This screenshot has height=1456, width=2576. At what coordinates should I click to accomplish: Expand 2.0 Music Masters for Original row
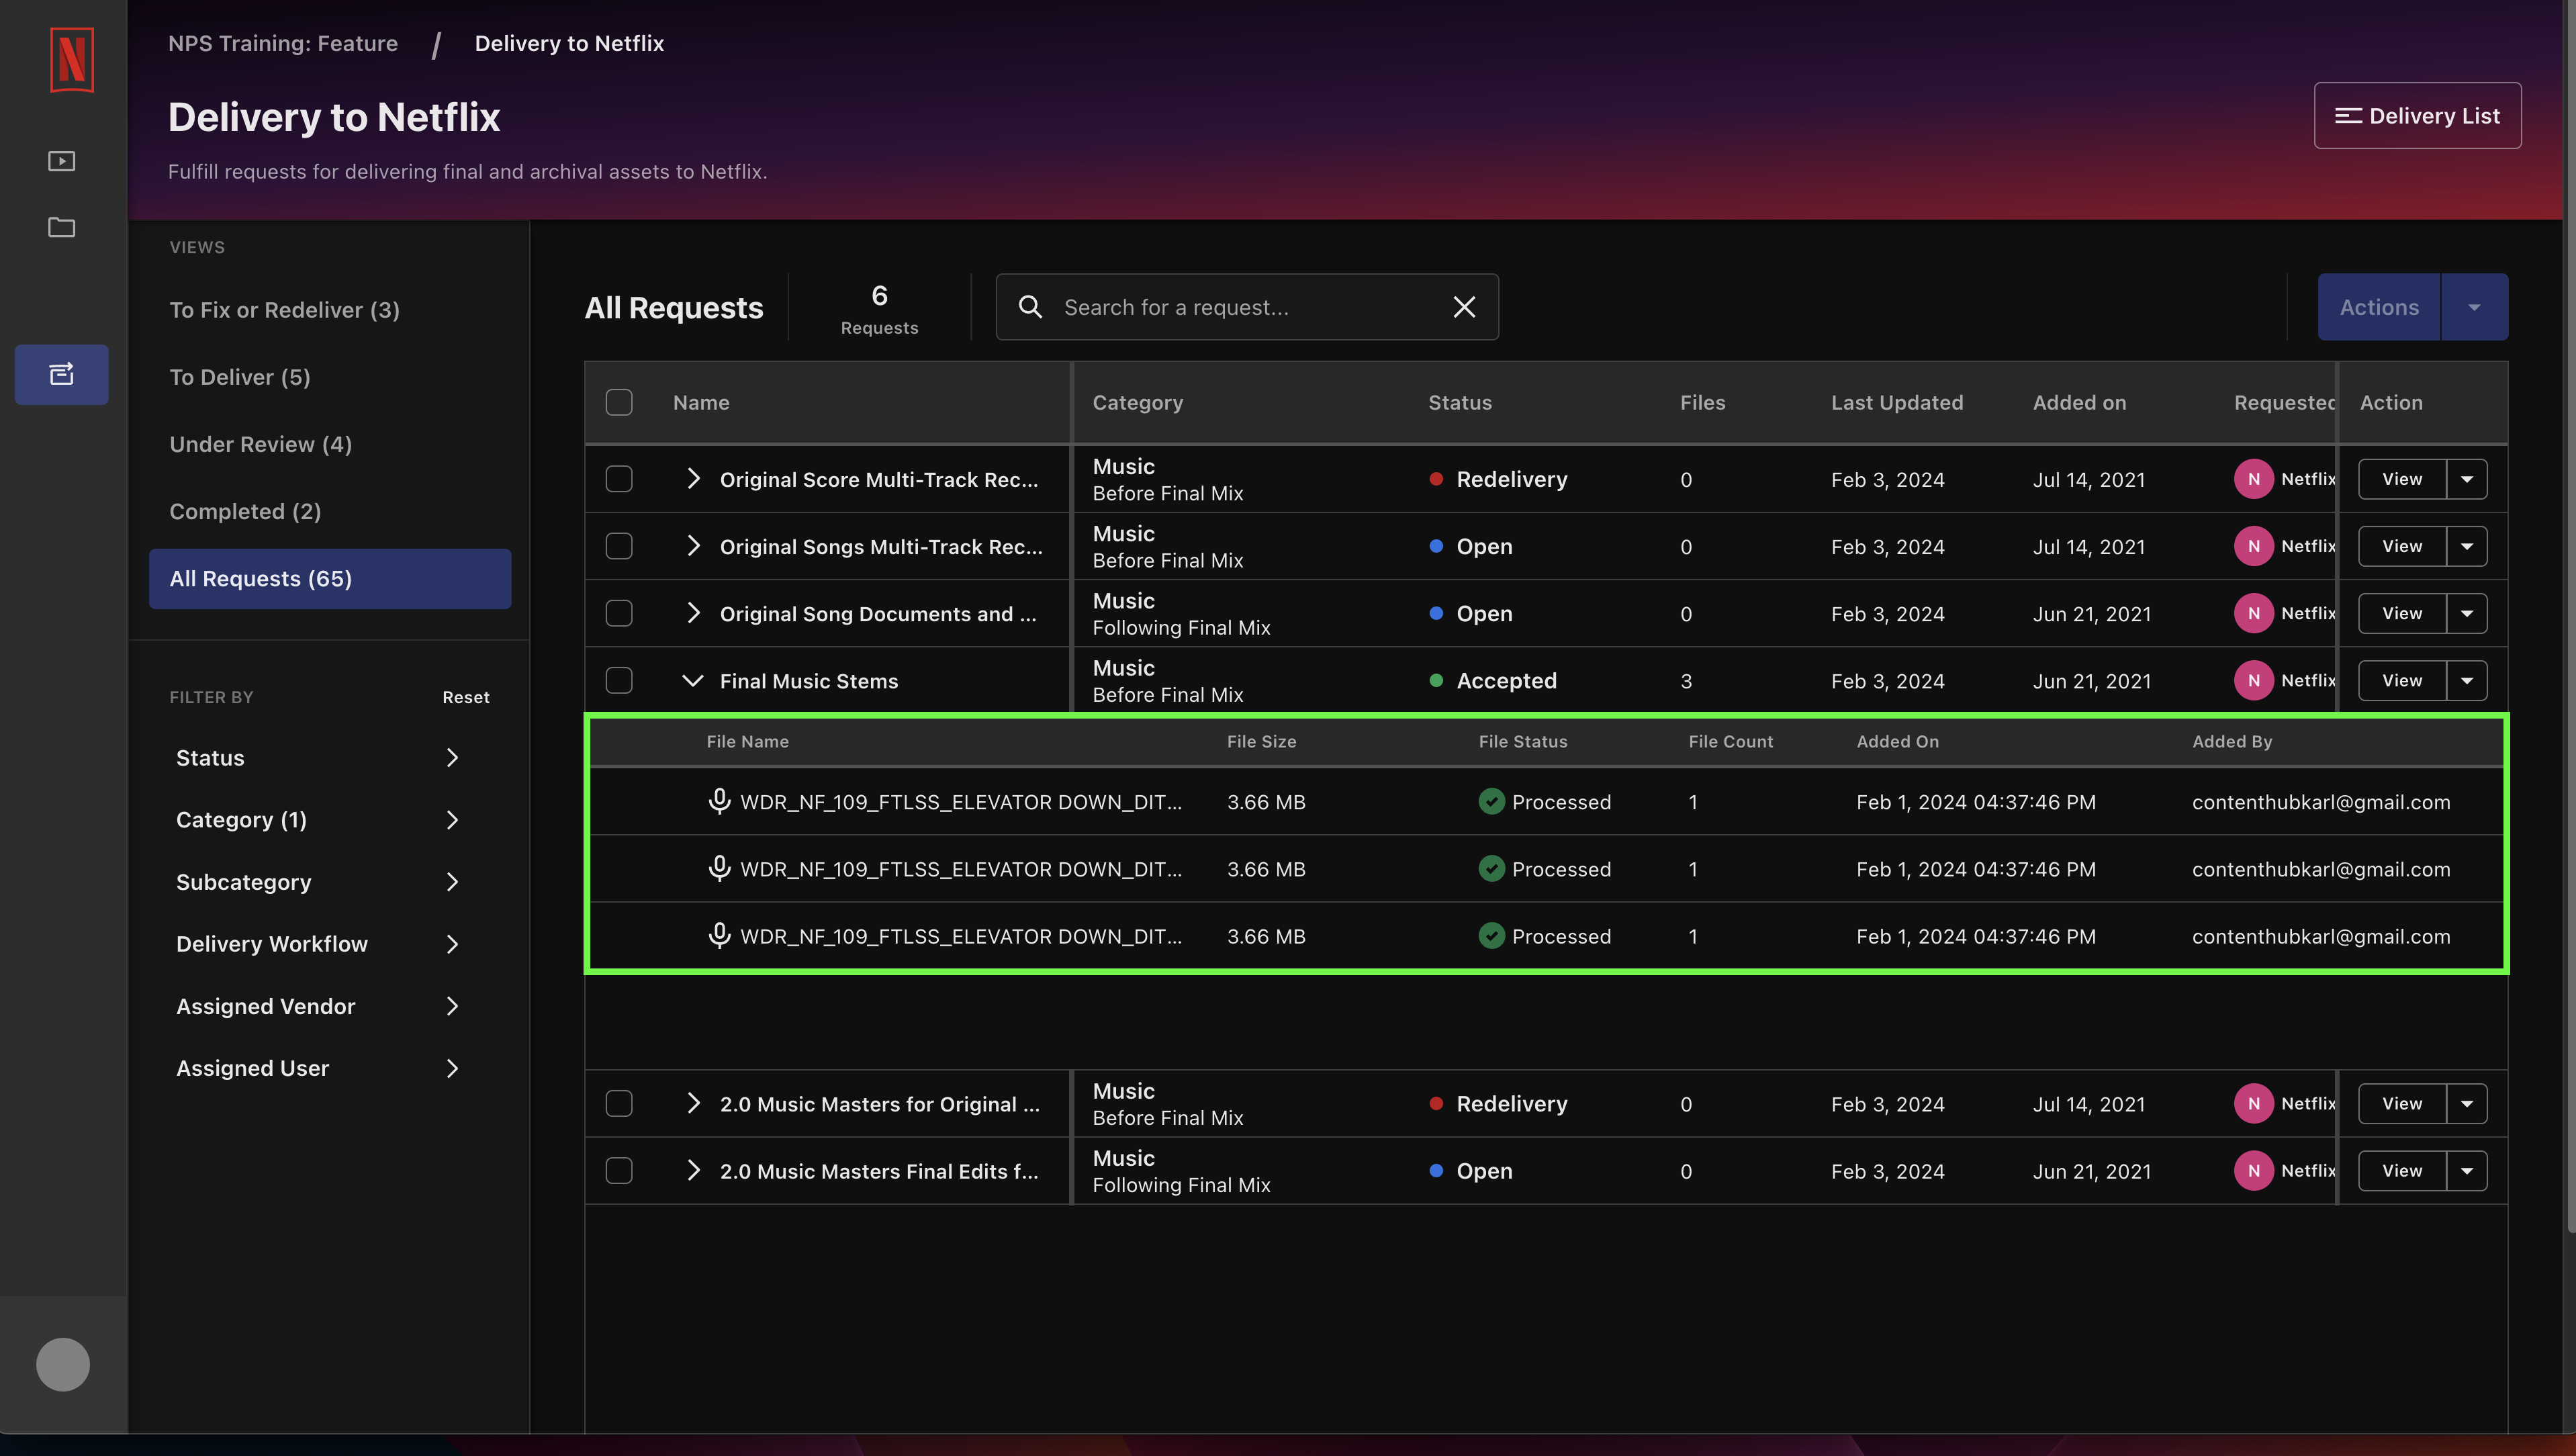click(693, 1103)
